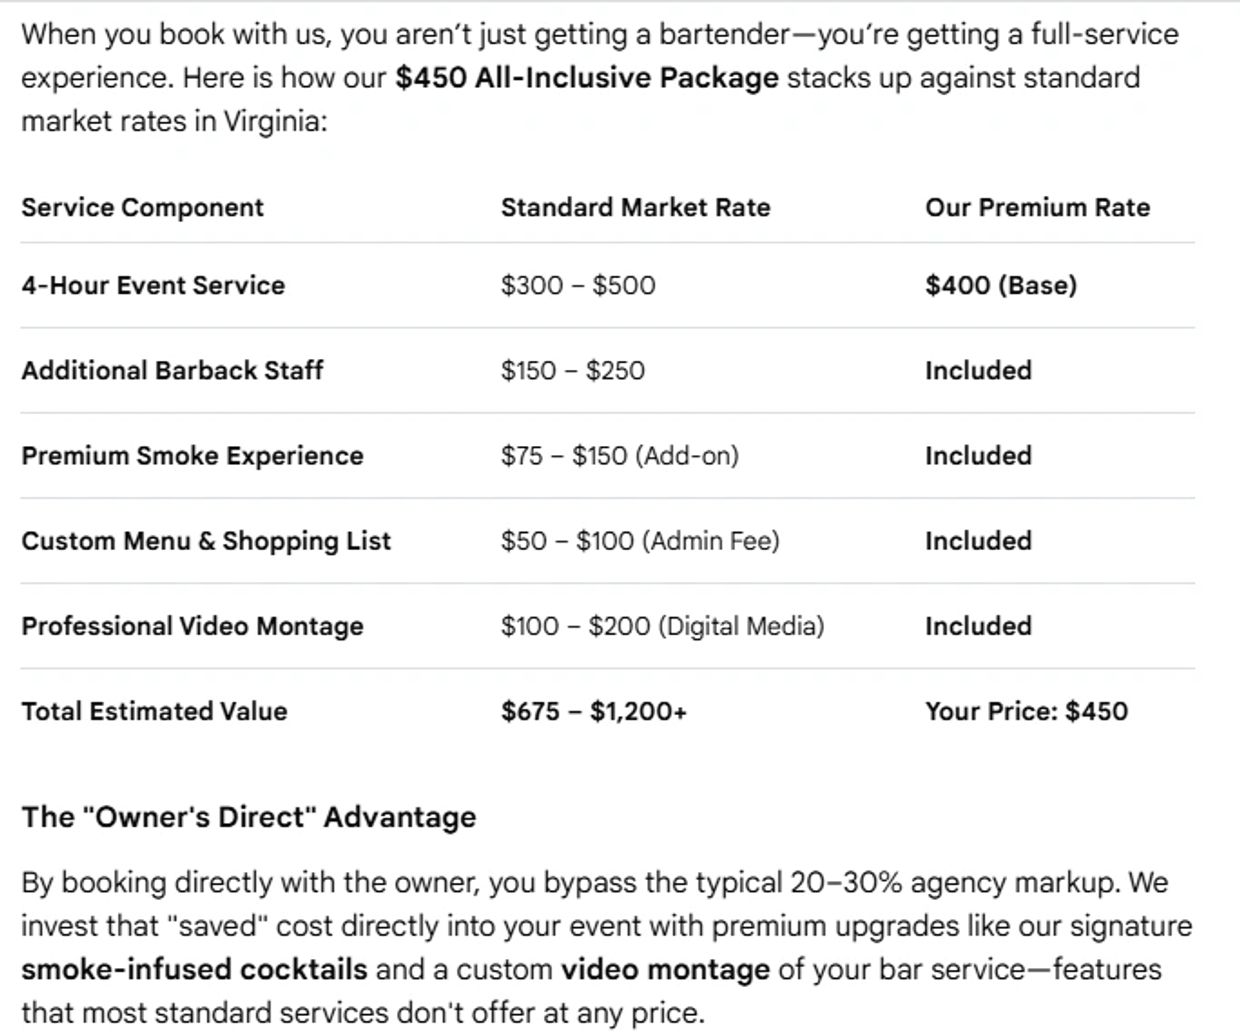
Task: Click the "Total Estimated Value" row label
Action: point(154,712)
